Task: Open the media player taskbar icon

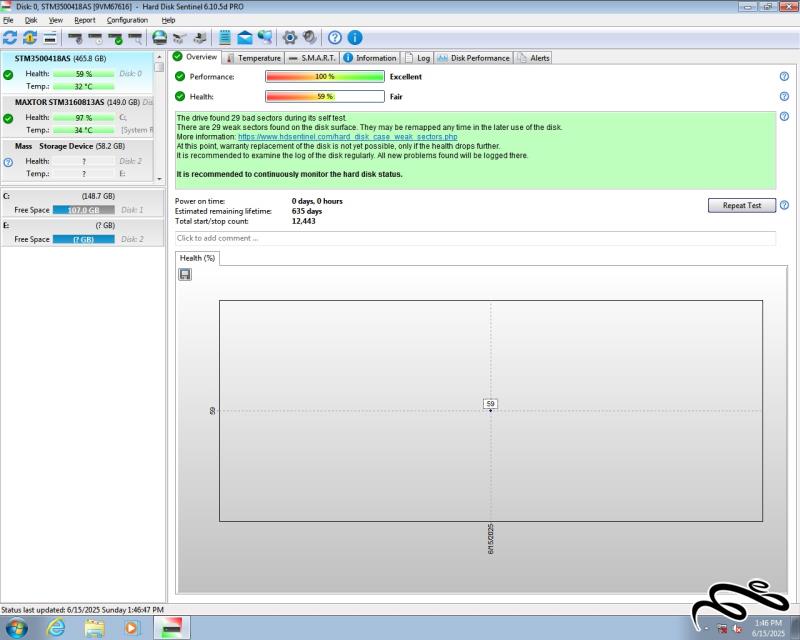Action: tap(132, 628)
